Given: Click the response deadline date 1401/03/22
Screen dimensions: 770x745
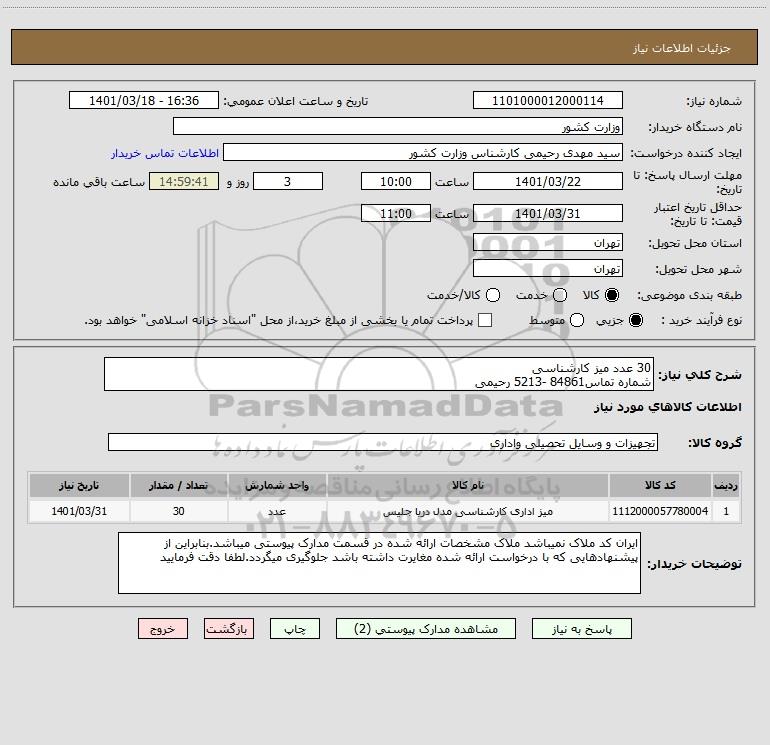Looking at the screenshot, I should coord(548,181).
